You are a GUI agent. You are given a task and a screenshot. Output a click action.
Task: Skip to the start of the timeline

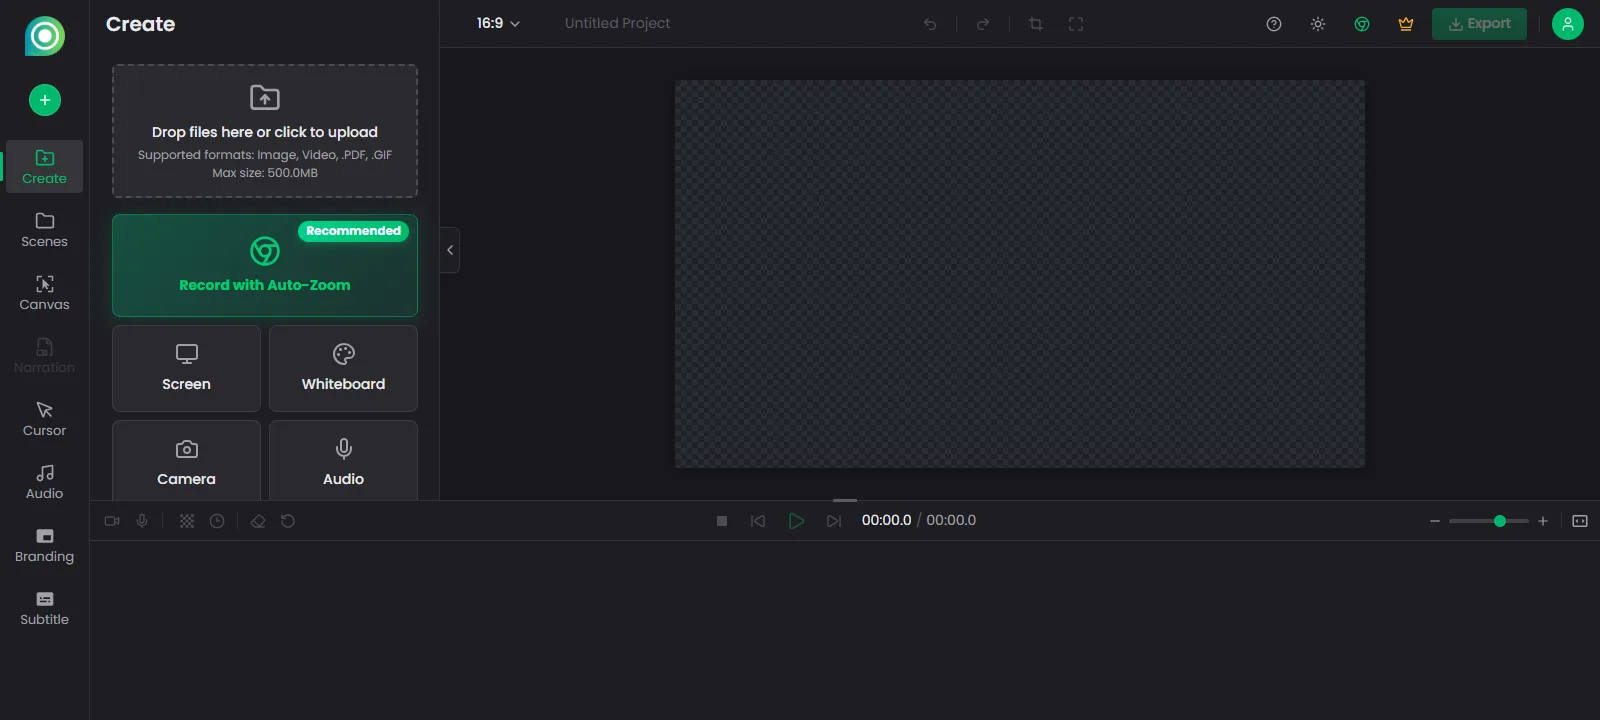click(758, 521)
